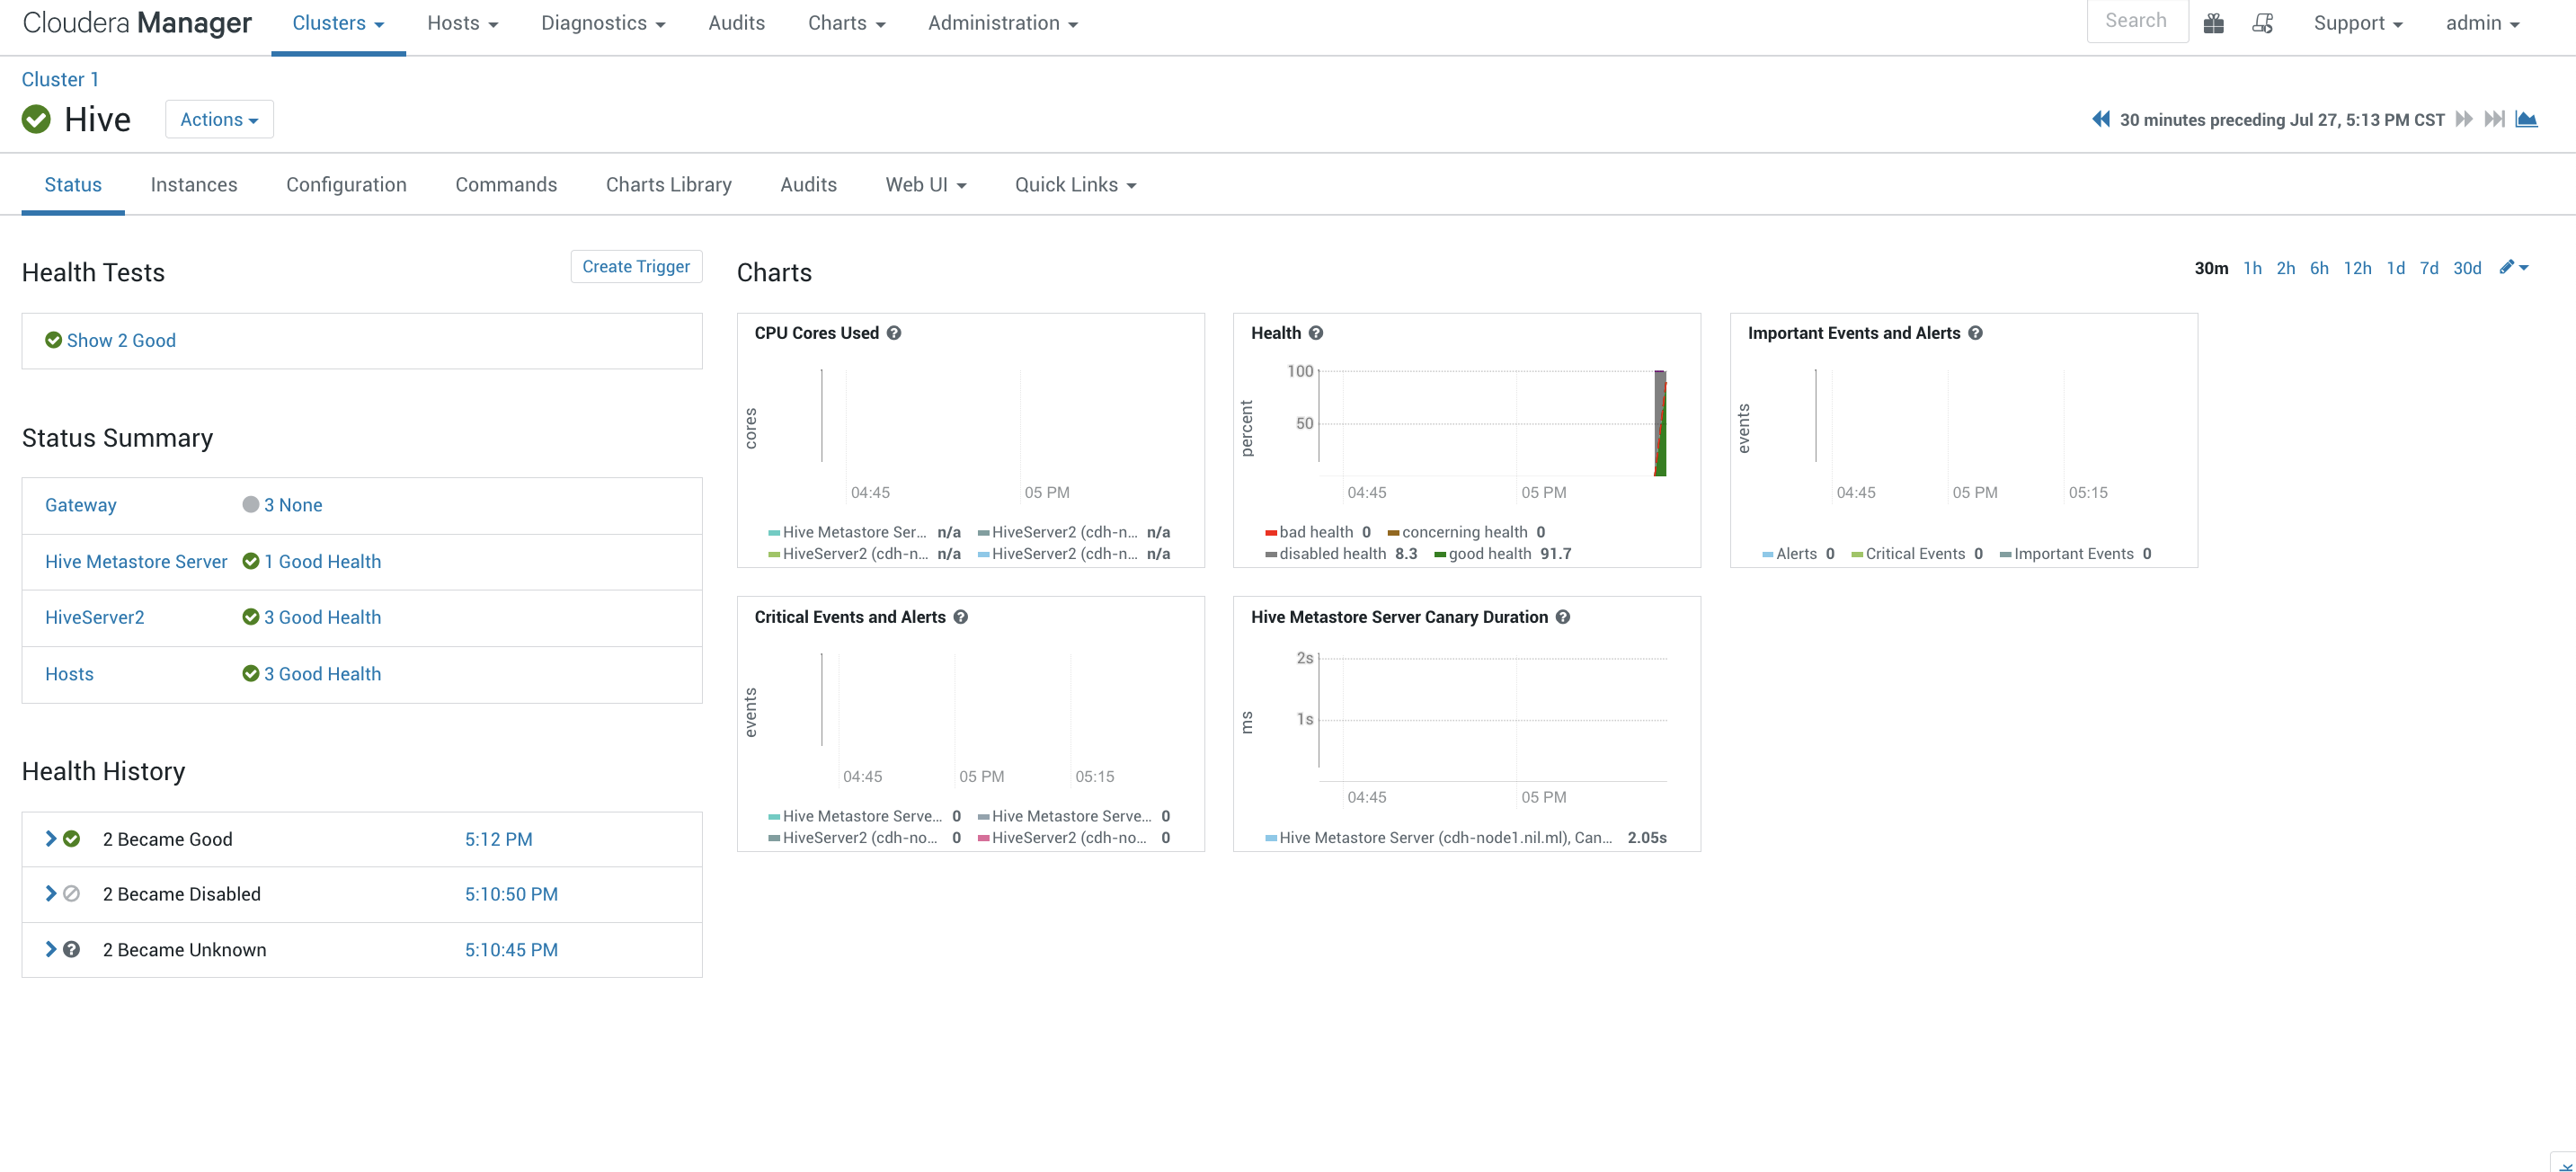Set chart range to 30d
Image resolution: width=2576 pixels, height=1172 pixels.
tap(2467, 268)
